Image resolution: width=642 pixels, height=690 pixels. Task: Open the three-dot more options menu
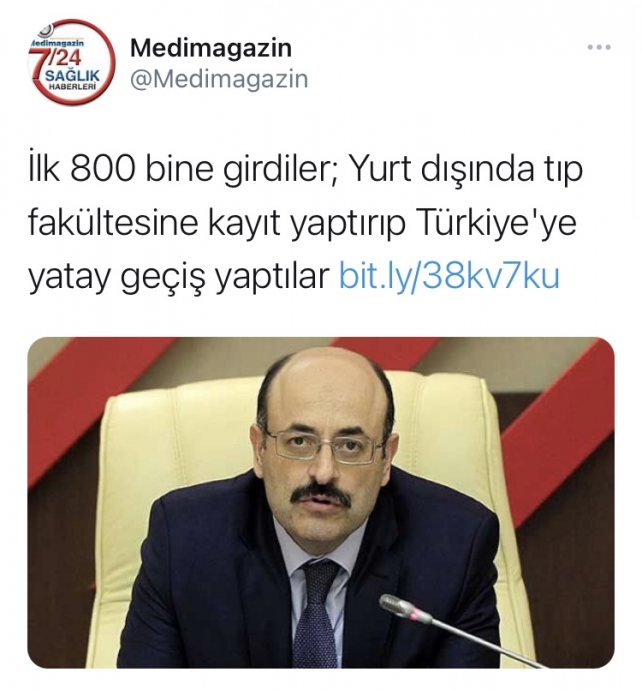tap(599, 47)
